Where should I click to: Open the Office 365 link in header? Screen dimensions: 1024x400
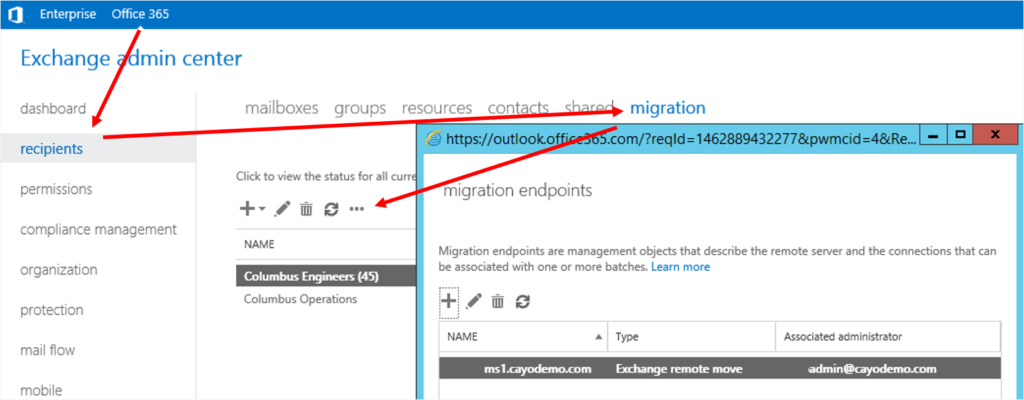(140, 14)
